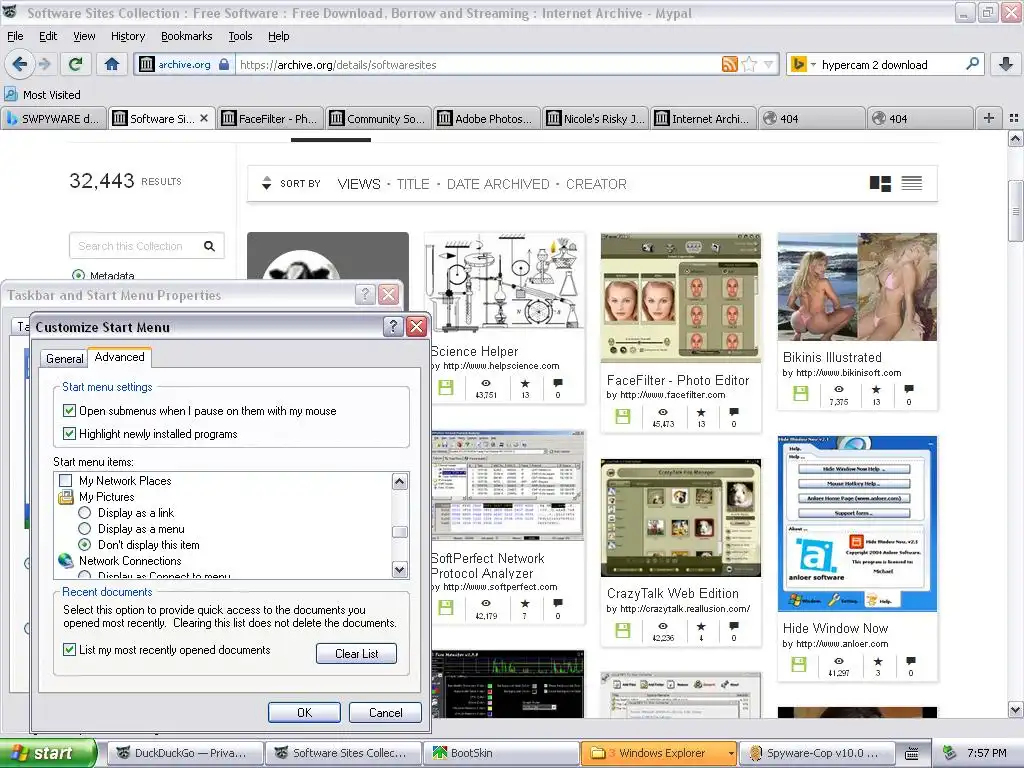Click the views eye icon under CrazyTalk
1024x768 pixels.
pyautogui.click(x=663, y=626)
